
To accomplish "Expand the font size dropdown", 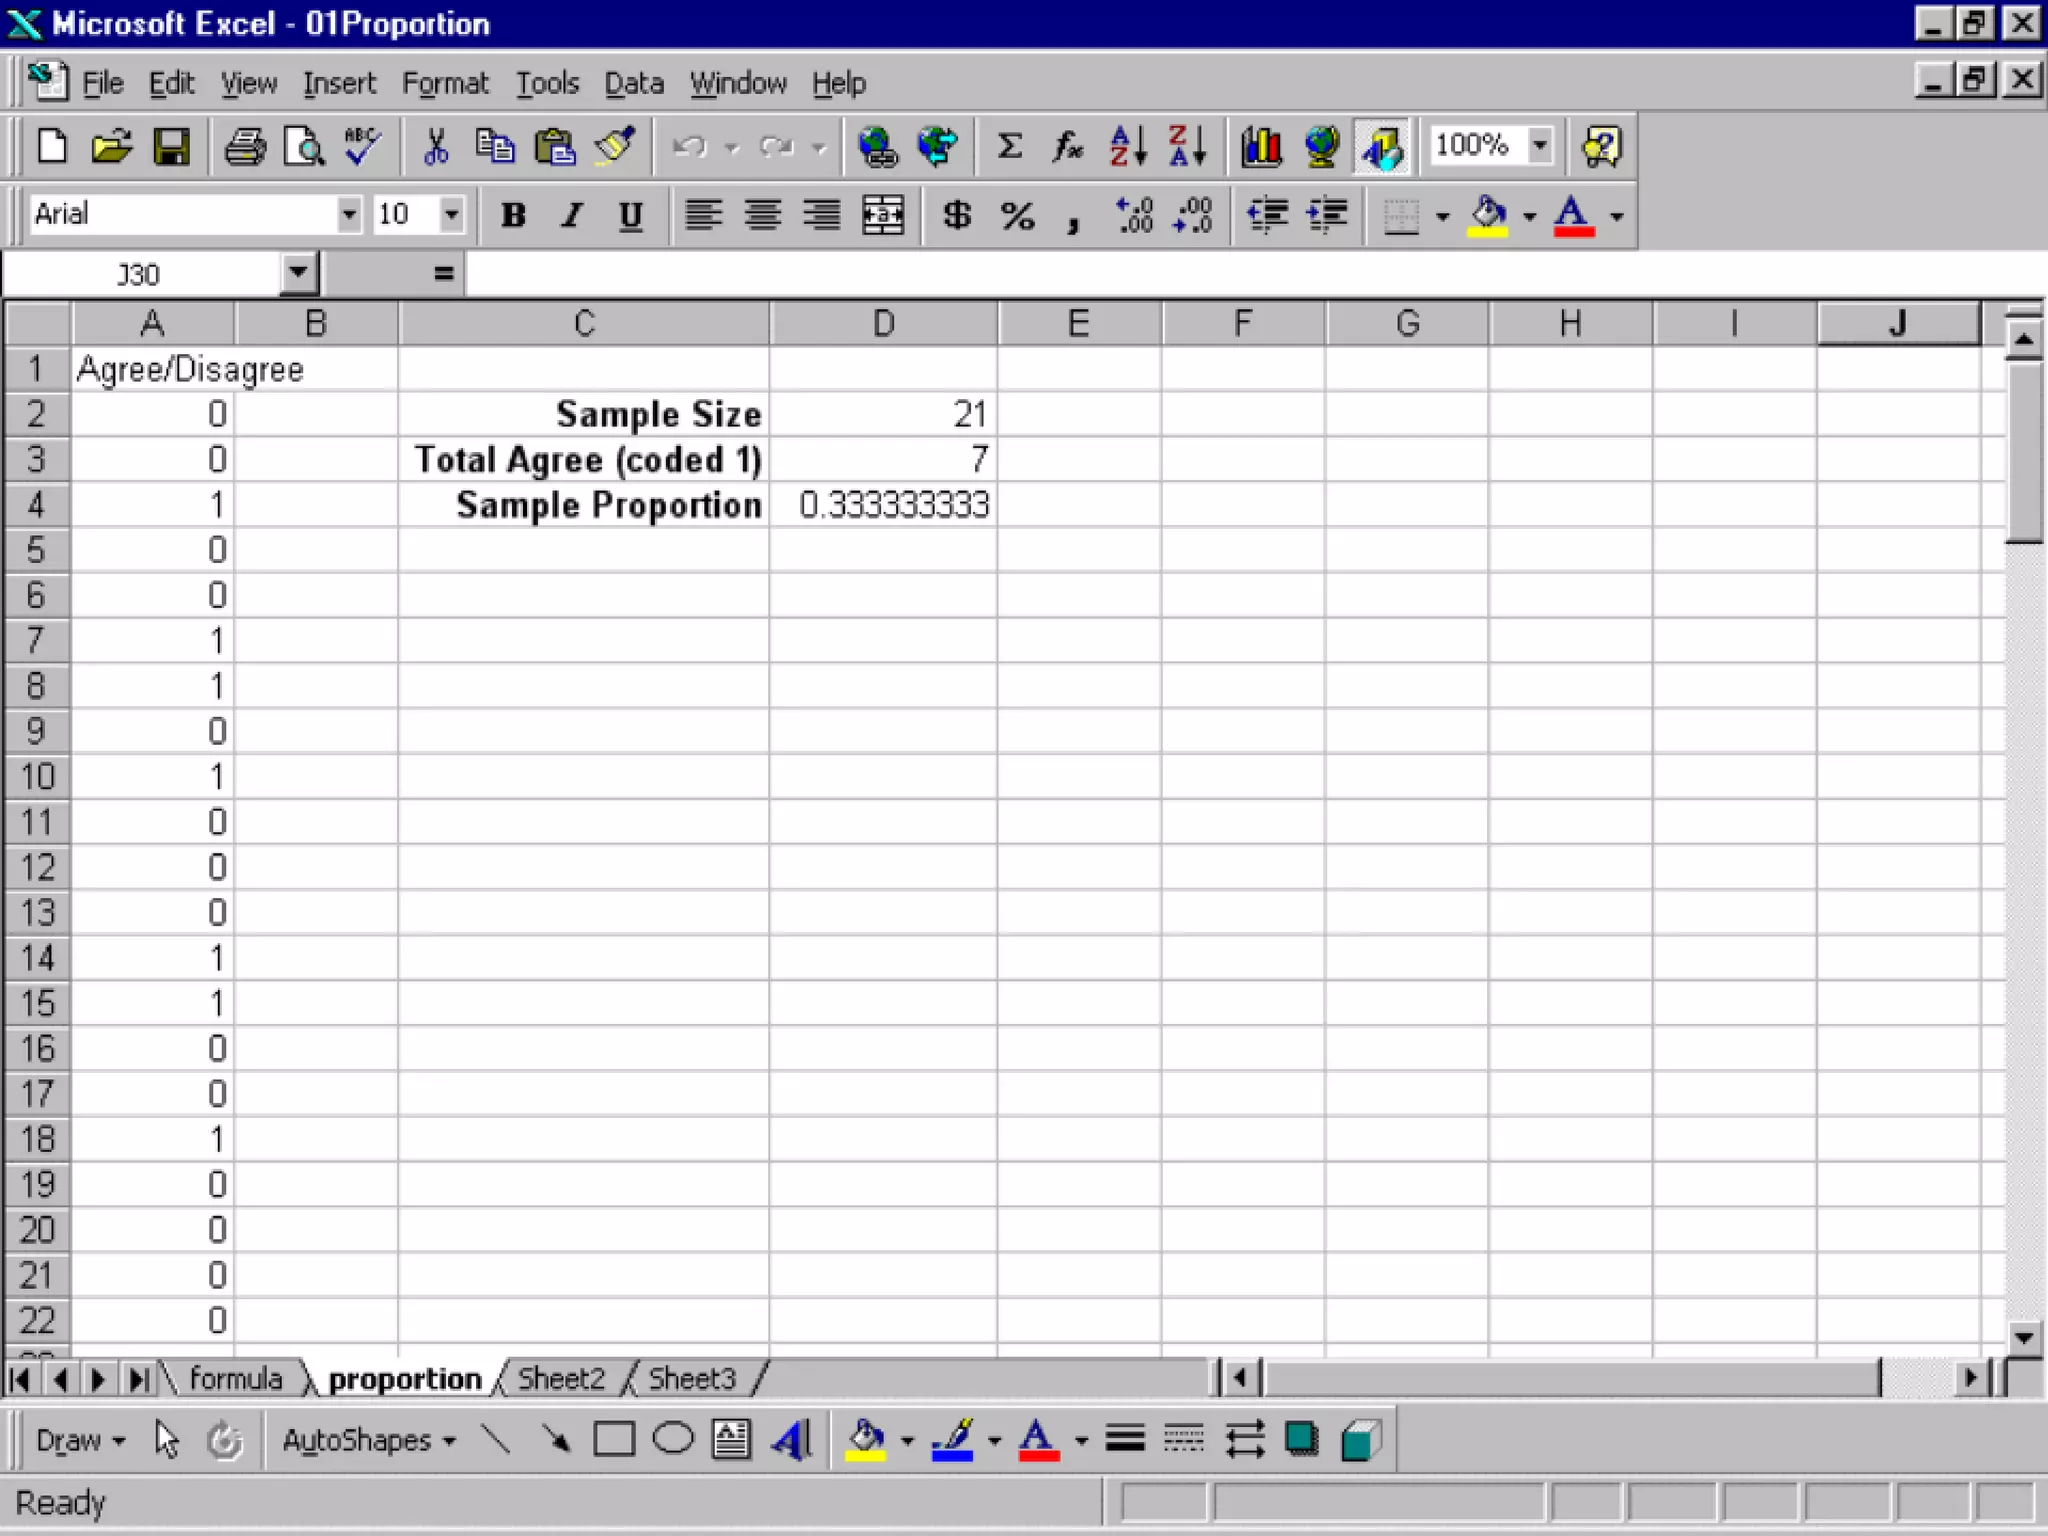I will click(x=452, y=215).
